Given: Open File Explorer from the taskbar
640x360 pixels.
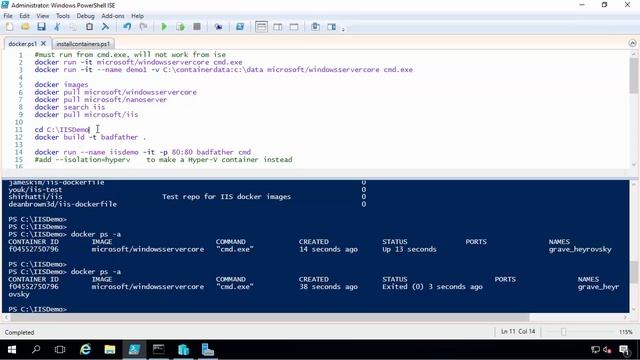Looking at the screenshot, I should click(x=109, y=350).
